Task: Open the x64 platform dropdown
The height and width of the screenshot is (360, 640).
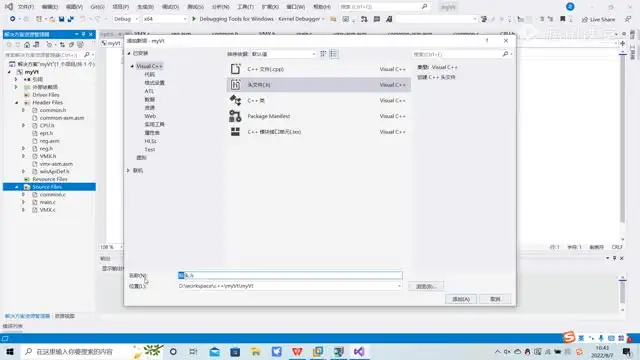Action: click(x=165, y=19)
